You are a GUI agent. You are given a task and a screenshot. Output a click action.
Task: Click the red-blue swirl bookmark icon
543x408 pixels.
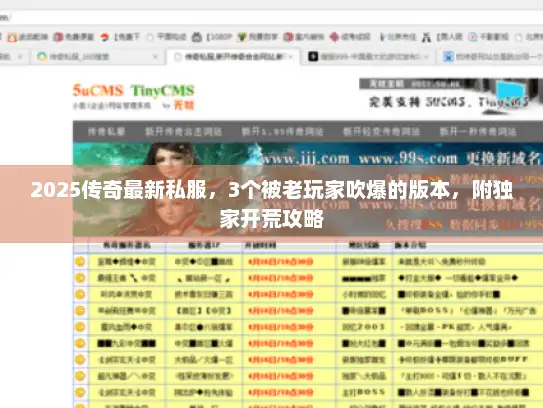point(105,37)
